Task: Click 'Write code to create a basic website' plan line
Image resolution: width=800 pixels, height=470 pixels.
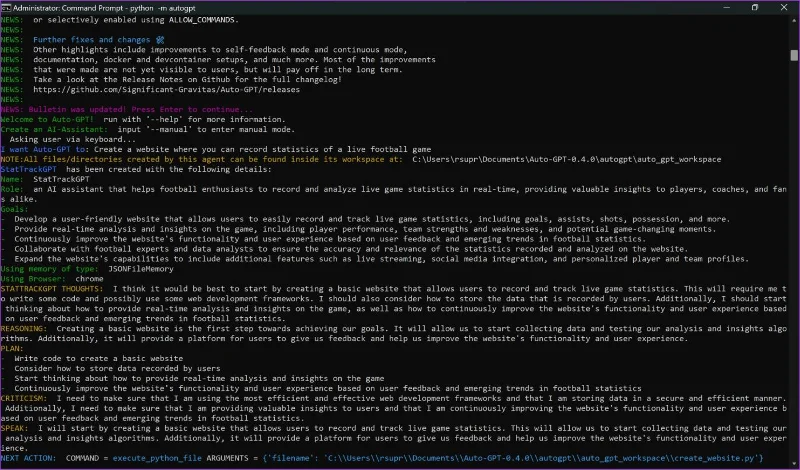Action: [x=98, y=358]
